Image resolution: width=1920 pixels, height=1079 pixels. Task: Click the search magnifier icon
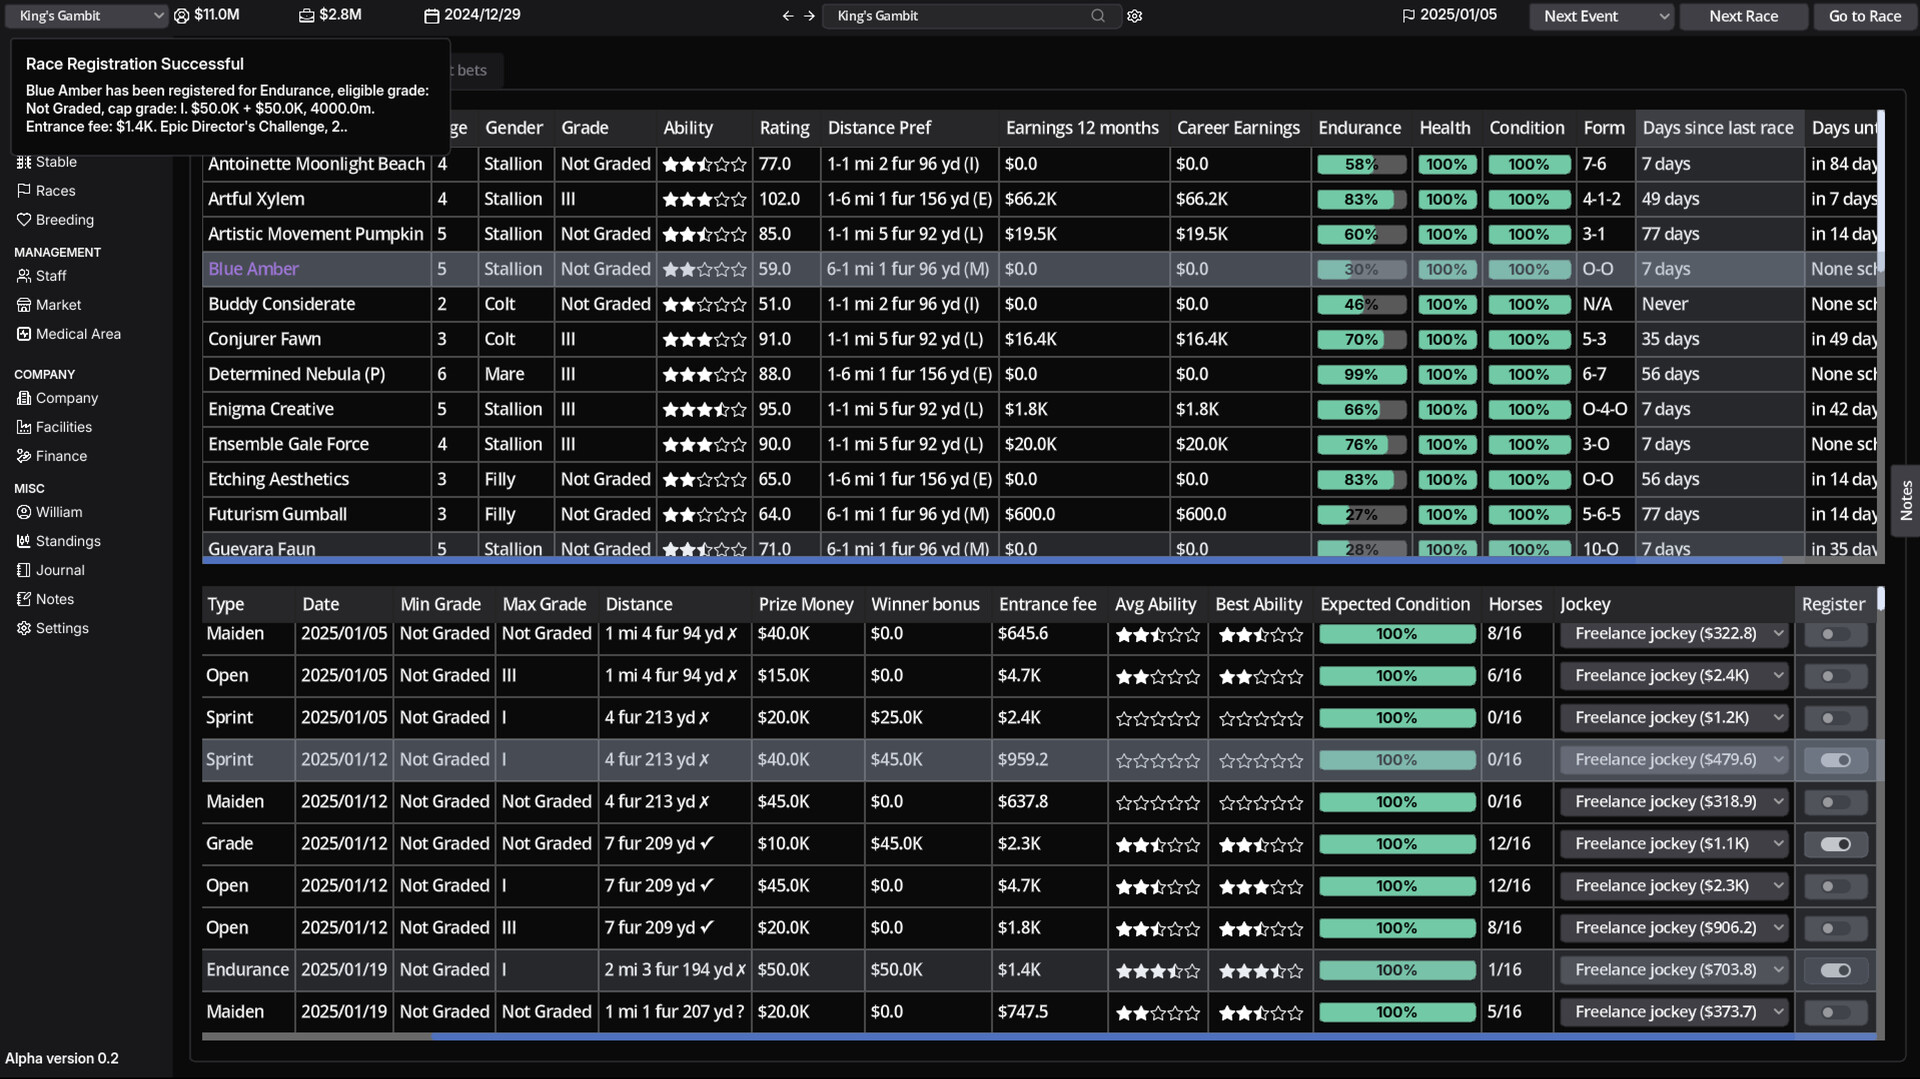1098,16
